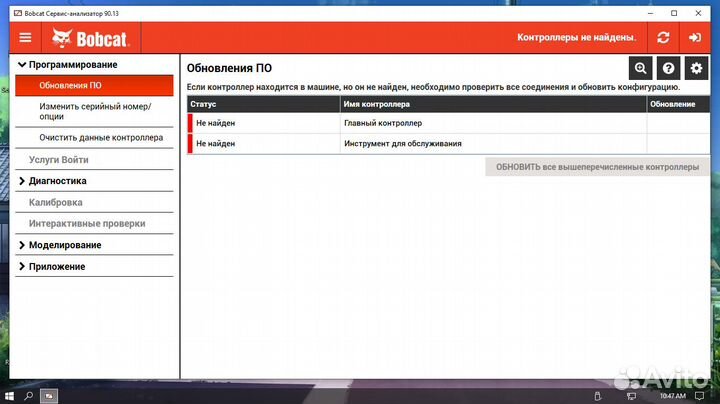The width and height of the screenshot is (720, 404).
Task: Open the hamburger menu in the header
Action: 25,37
